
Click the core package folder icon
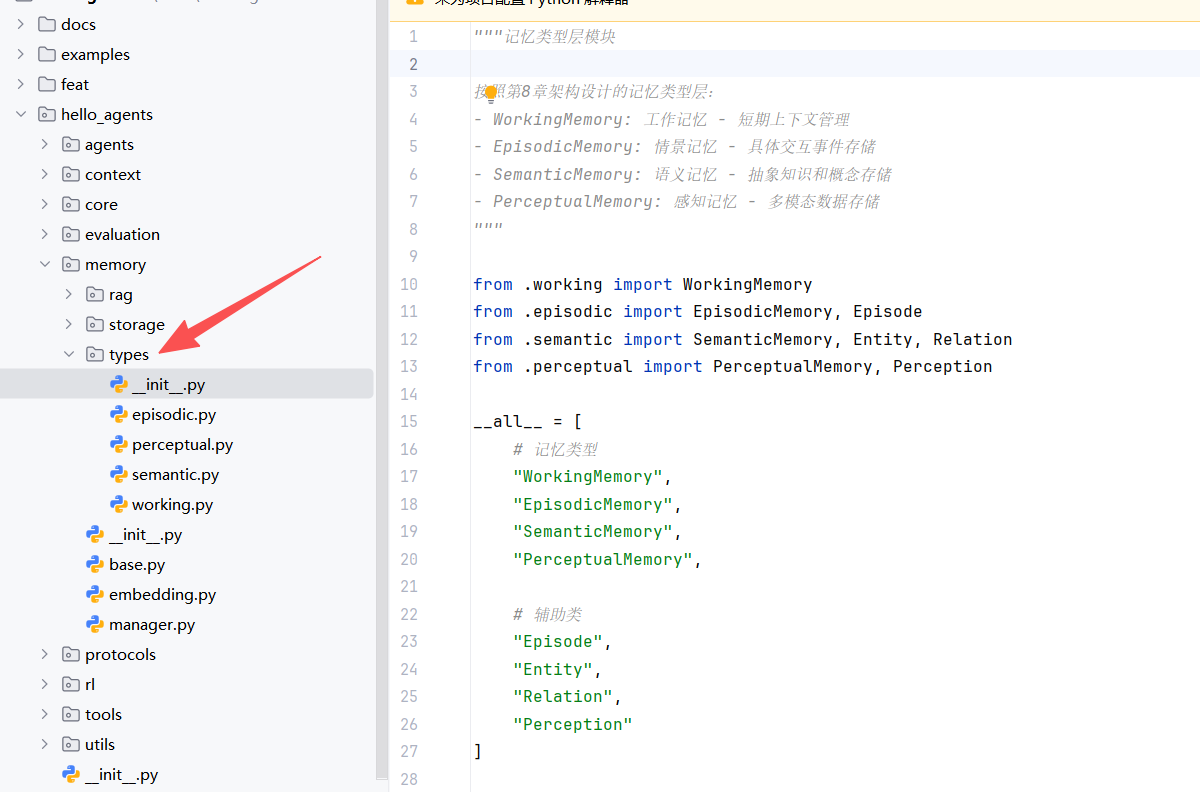[71, 204]
